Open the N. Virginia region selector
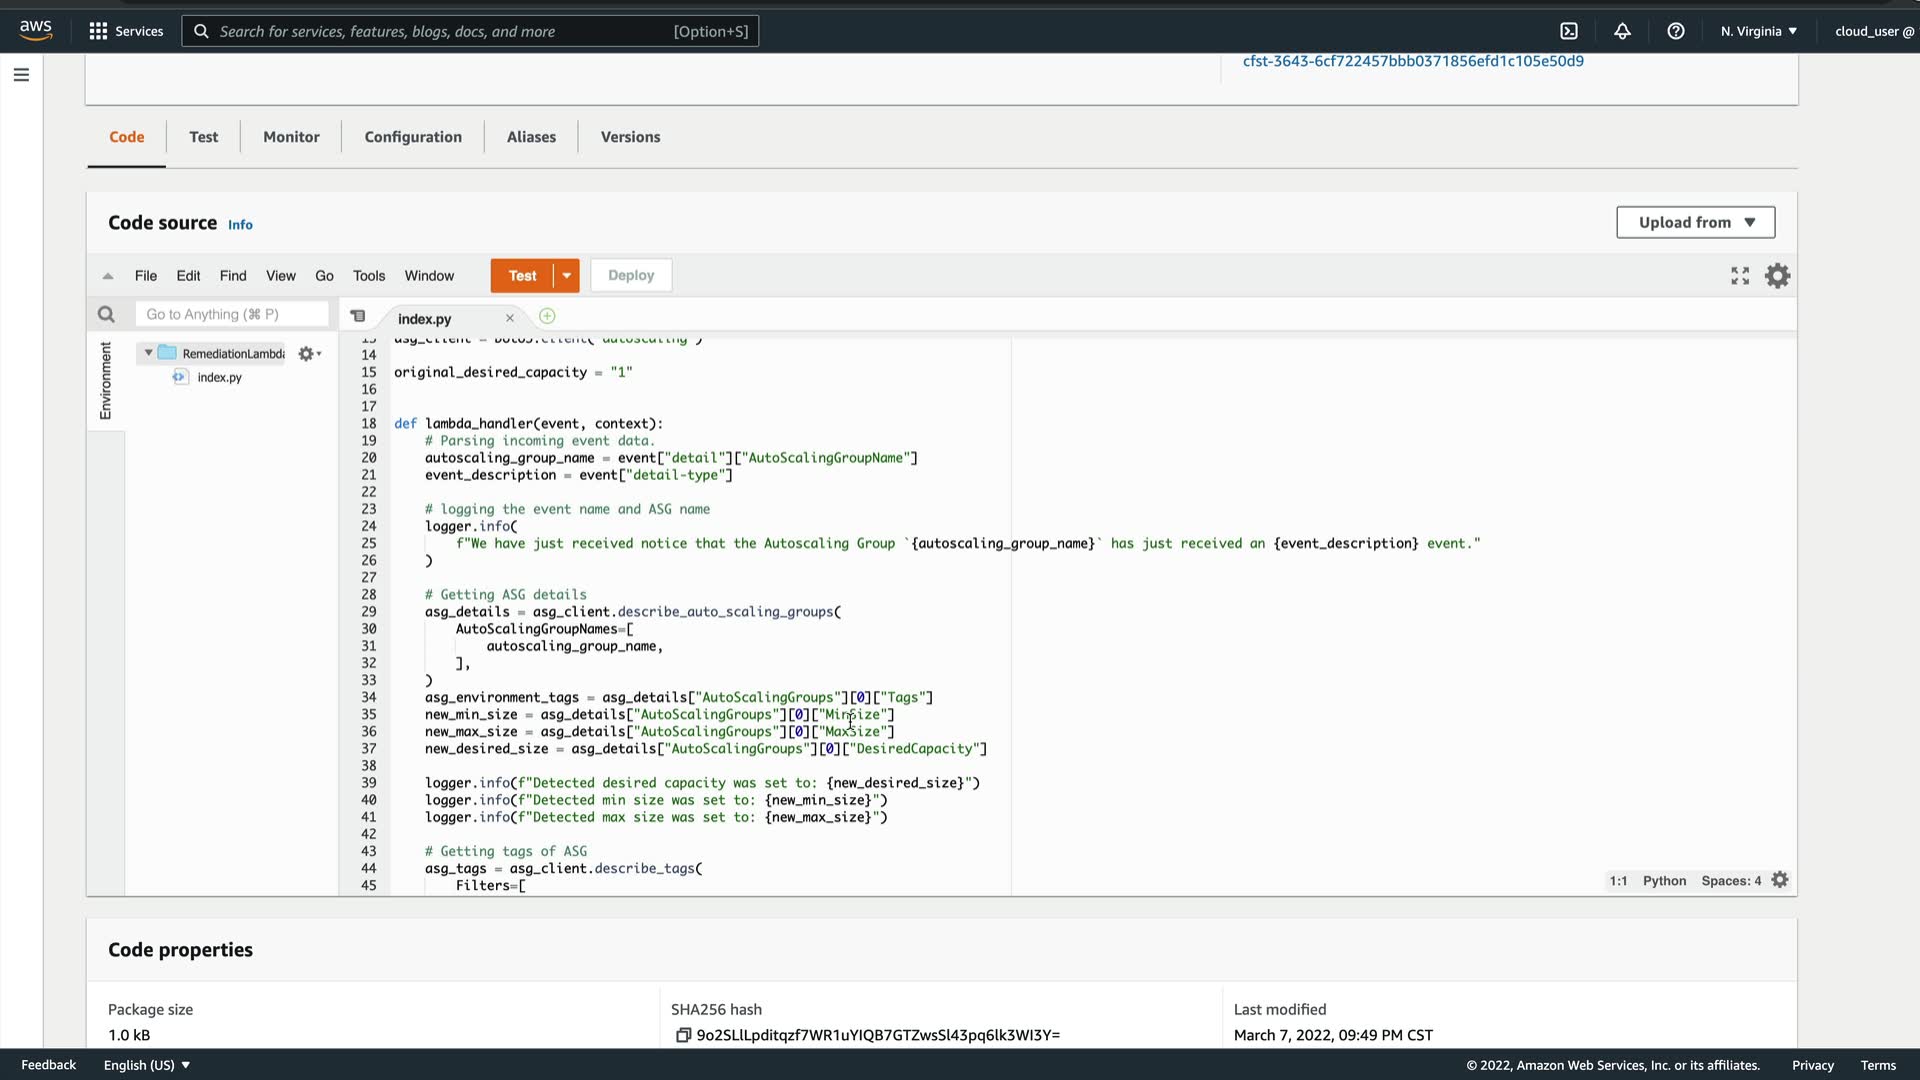Screen dimensions: 1920x1080 (1758, 31)
